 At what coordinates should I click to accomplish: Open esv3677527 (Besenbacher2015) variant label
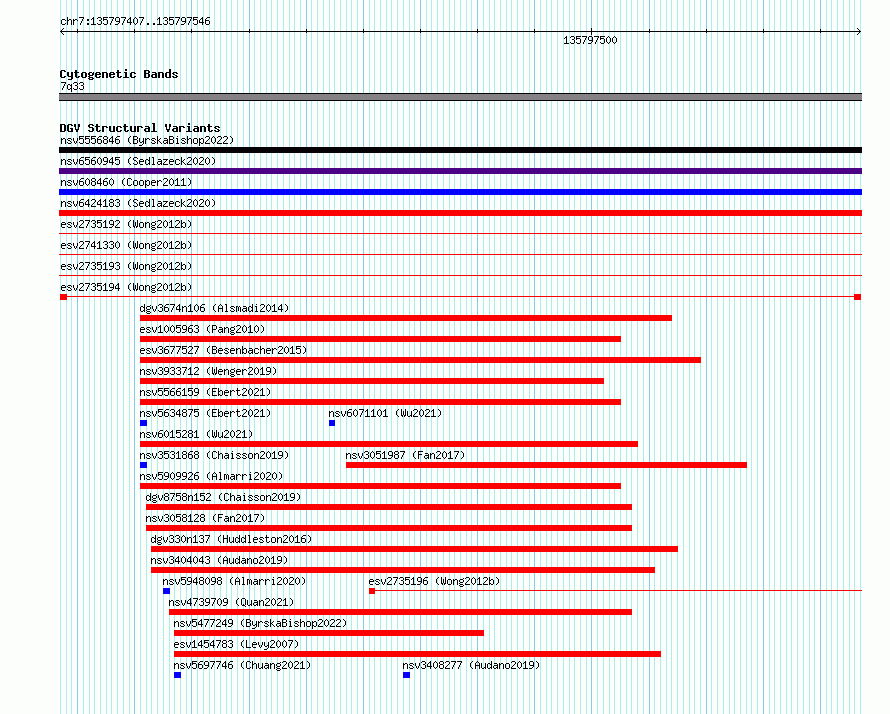pyautogui.click(x=223, y=350)
